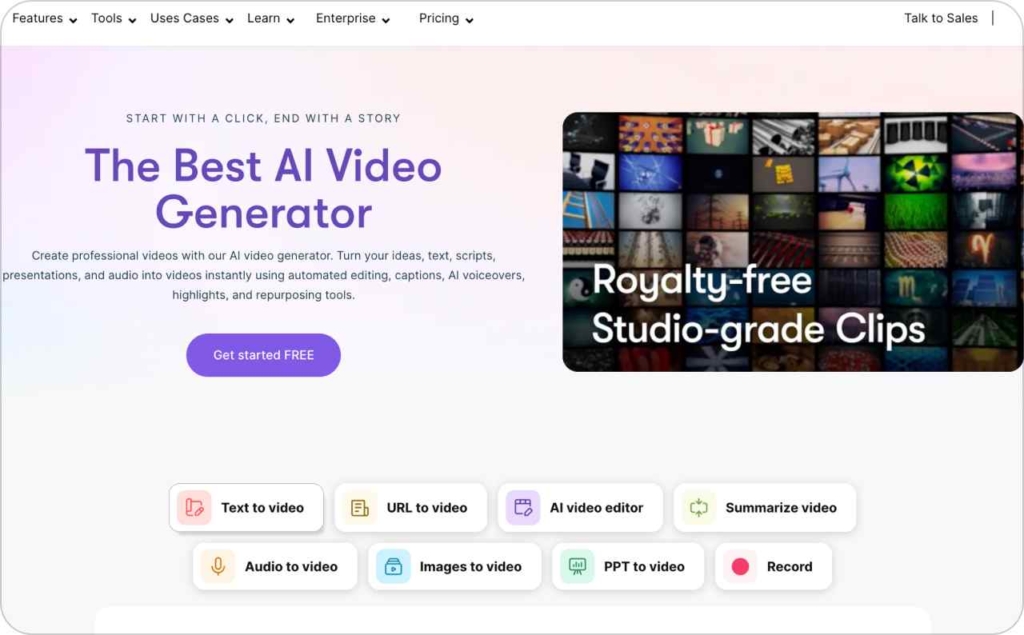Click the Get started FREE button

263,354
